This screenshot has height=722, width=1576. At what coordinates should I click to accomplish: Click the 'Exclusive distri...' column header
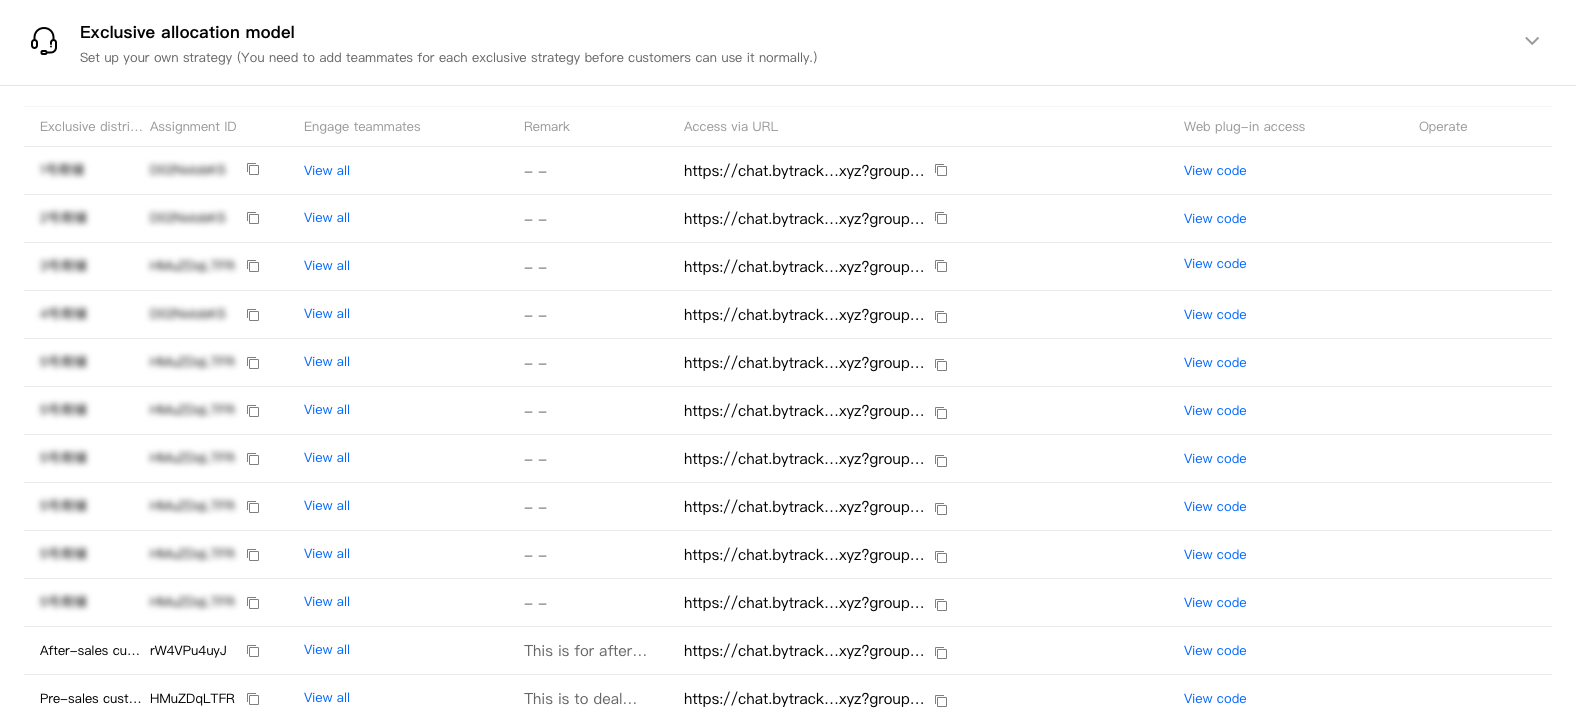click(x=91, y=127)
